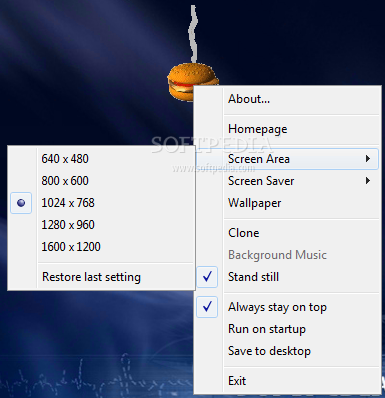Screen dimensions: 385x398
Task: Uncheck the Stand still checkmark
Action: click(207, 277)
